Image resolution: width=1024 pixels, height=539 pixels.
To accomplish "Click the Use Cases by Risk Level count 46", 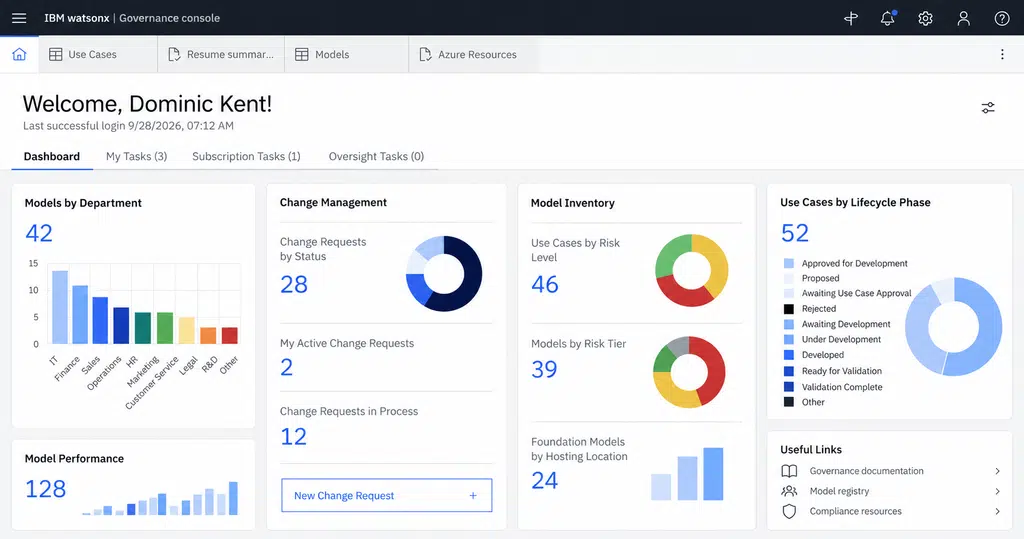I will (545, 284).
